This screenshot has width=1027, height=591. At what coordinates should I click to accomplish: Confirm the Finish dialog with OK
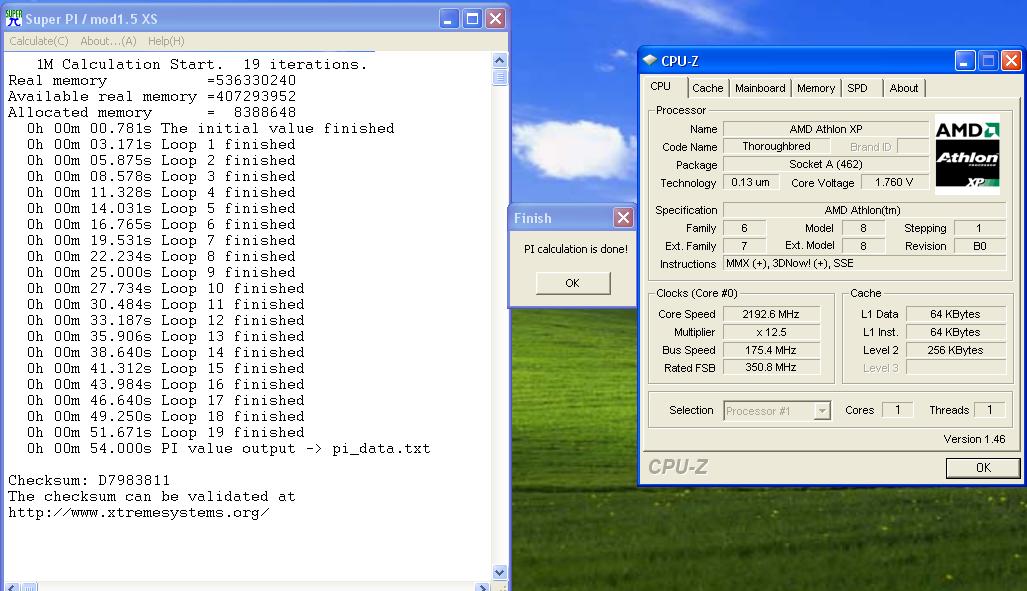point(572,283)
